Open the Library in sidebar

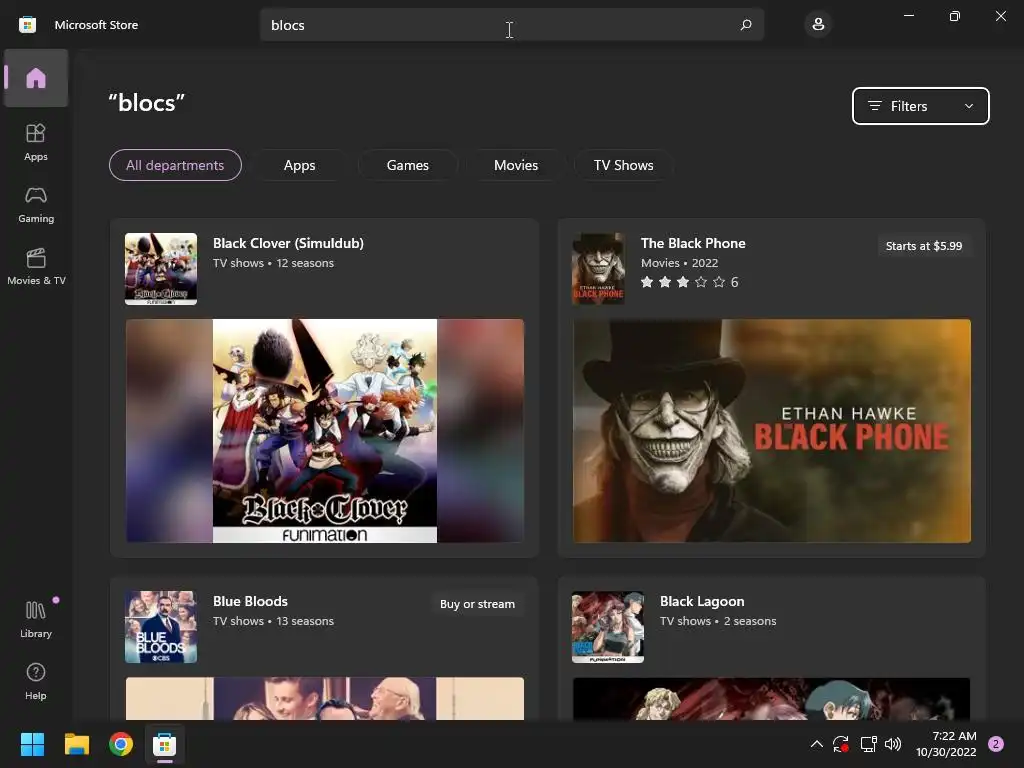36,619
